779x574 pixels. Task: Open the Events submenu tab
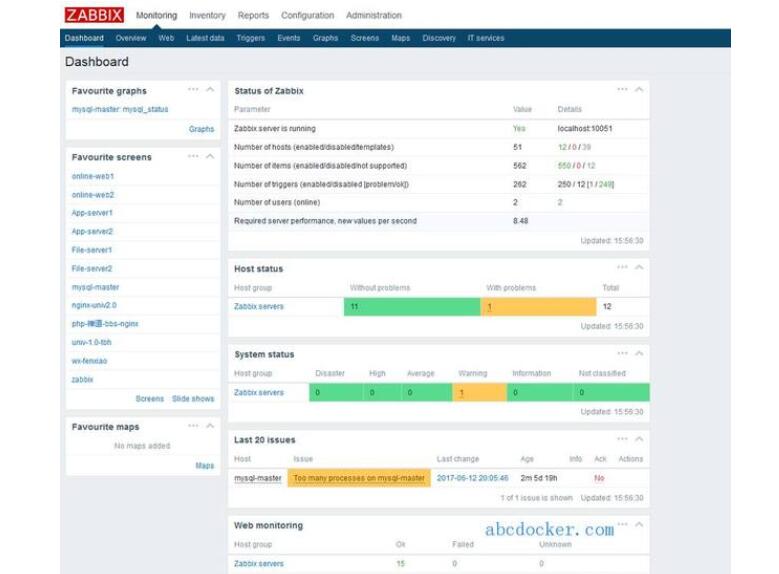pyautogui.click(x=289, y=38)
